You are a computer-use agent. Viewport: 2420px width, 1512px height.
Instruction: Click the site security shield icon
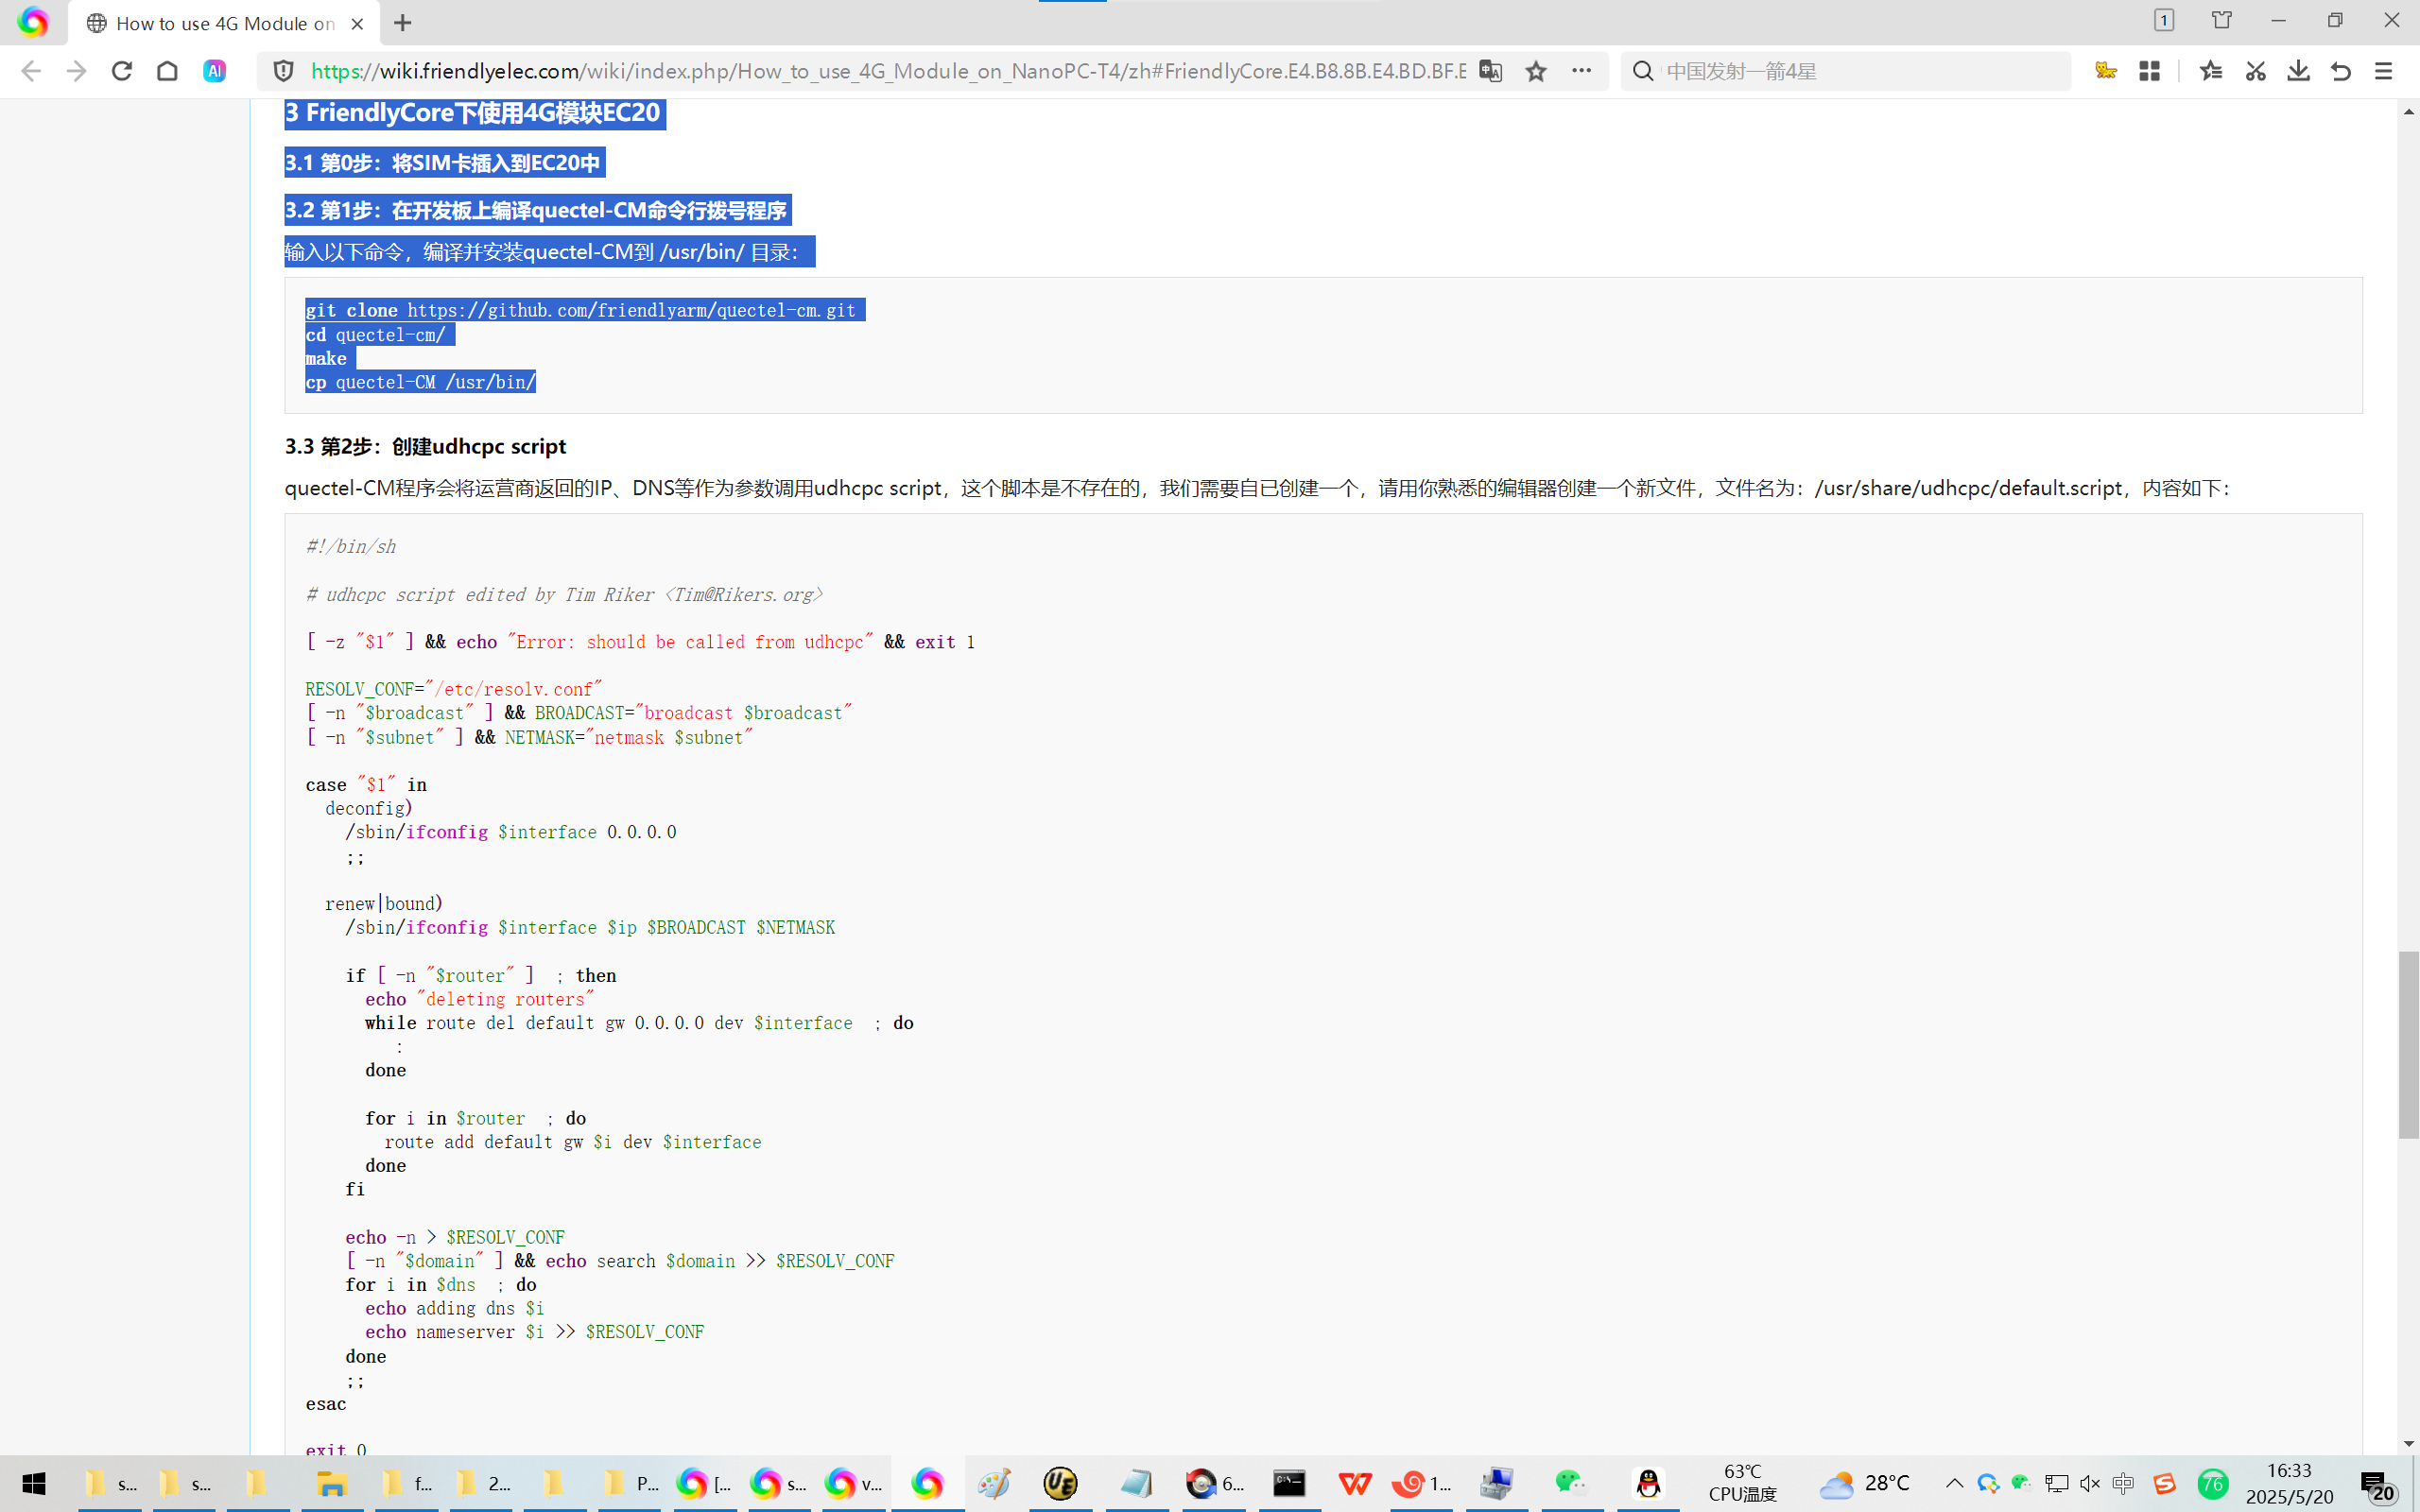tap(284, 71)
